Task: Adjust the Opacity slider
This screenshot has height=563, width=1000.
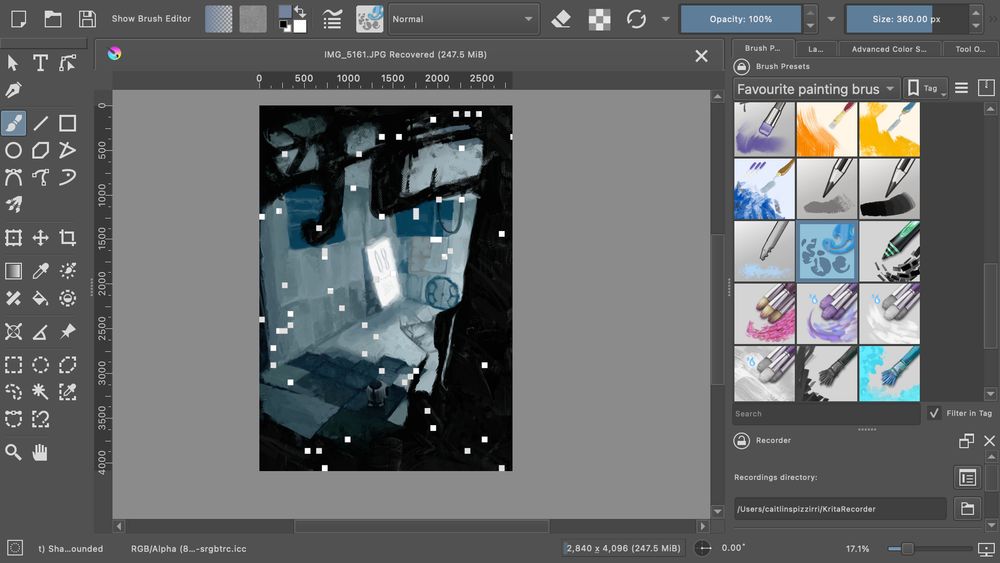Action: pyautogui.click(x=740, y=19)
